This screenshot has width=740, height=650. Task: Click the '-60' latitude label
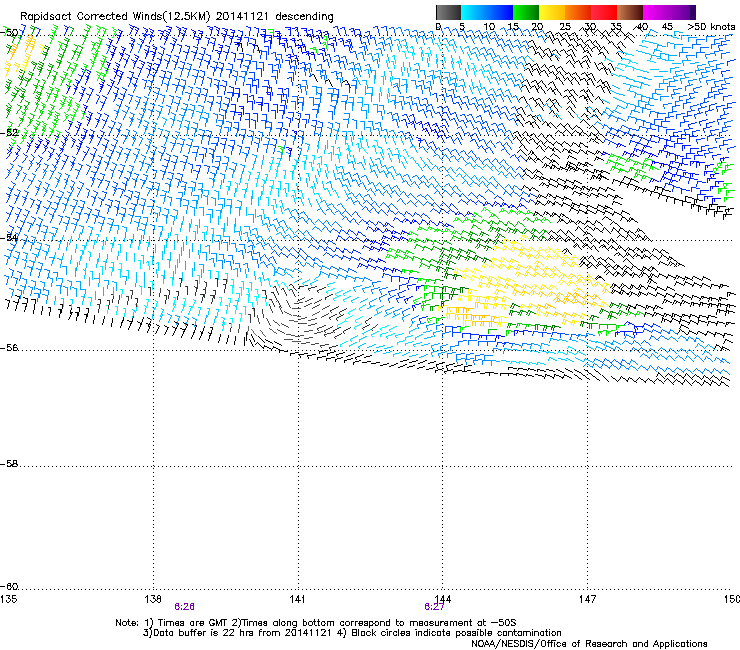click(x=9, y=587)
